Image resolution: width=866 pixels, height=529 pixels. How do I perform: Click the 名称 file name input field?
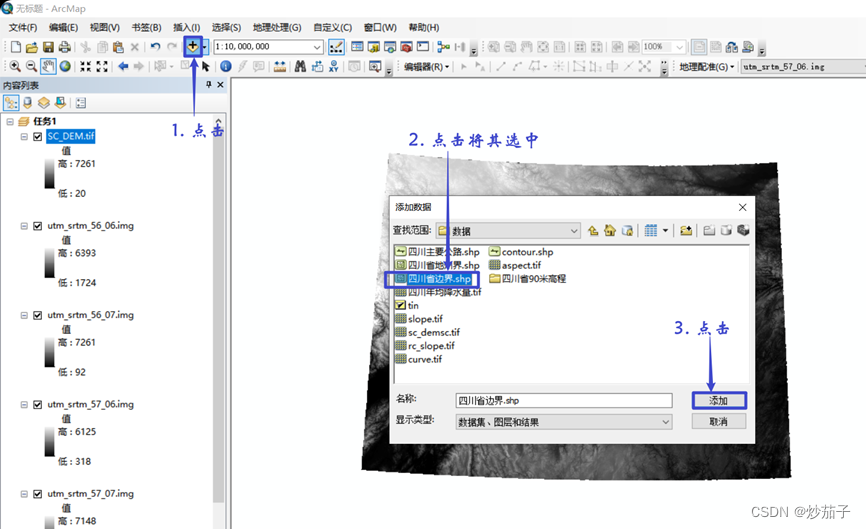[x=564, y=401]
